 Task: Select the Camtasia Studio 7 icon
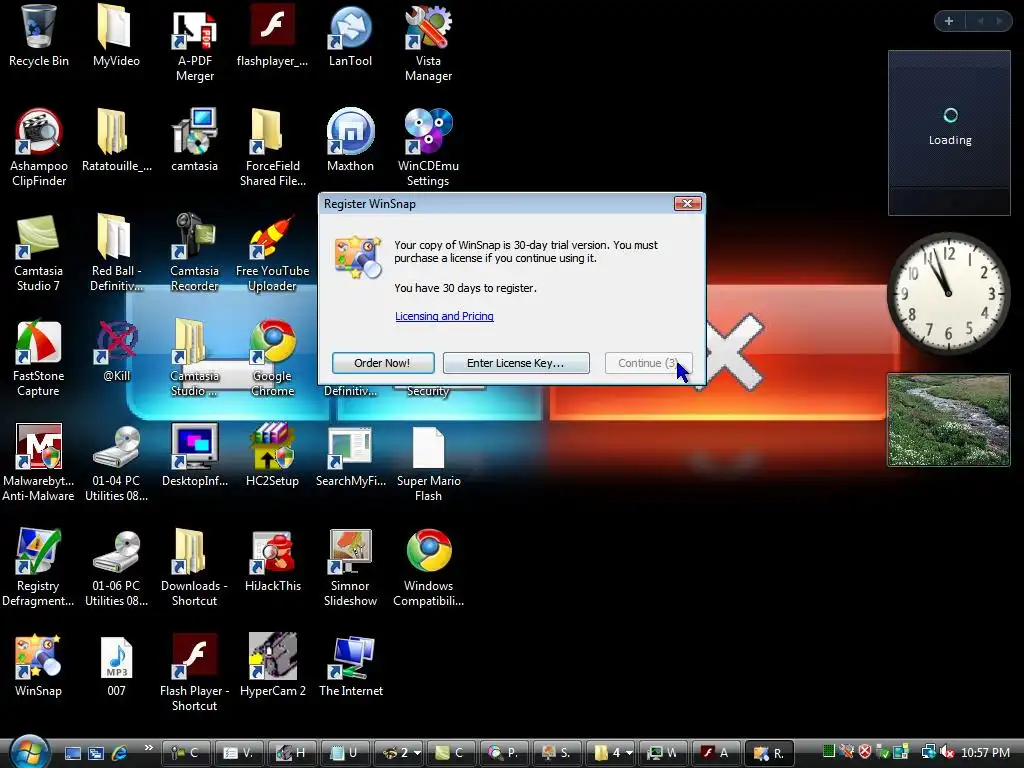tap(38, 236)
